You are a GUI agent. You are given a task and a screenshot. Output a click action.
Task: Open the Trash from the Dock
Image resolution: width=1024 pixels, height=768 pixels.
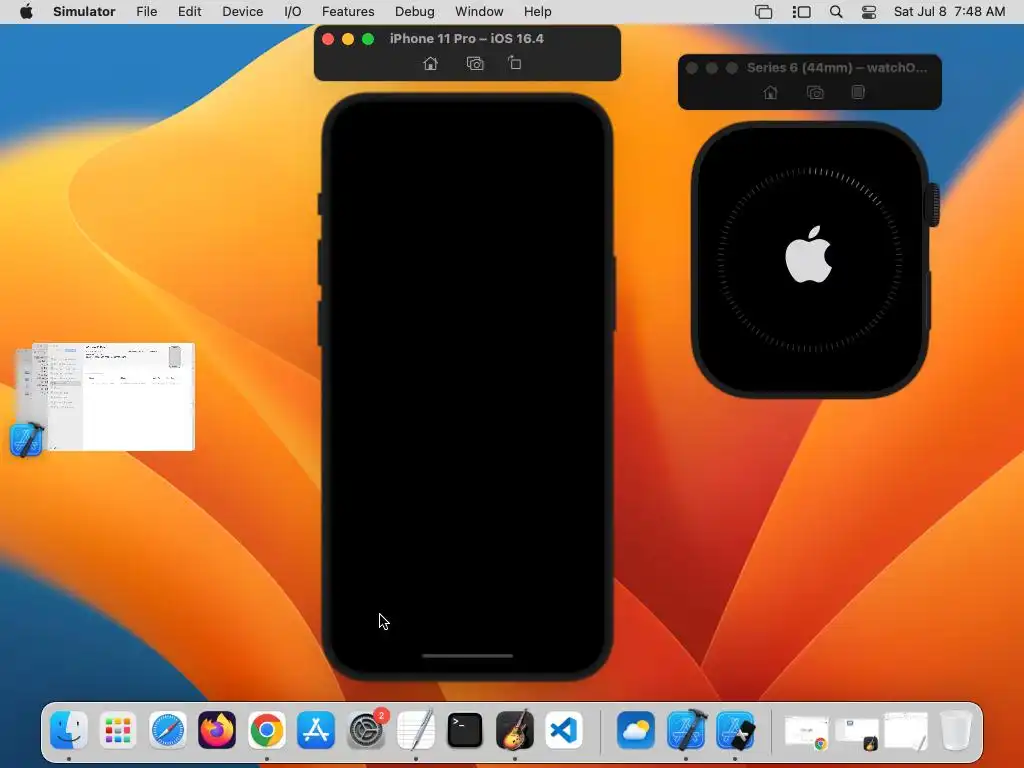coord(956,729)
